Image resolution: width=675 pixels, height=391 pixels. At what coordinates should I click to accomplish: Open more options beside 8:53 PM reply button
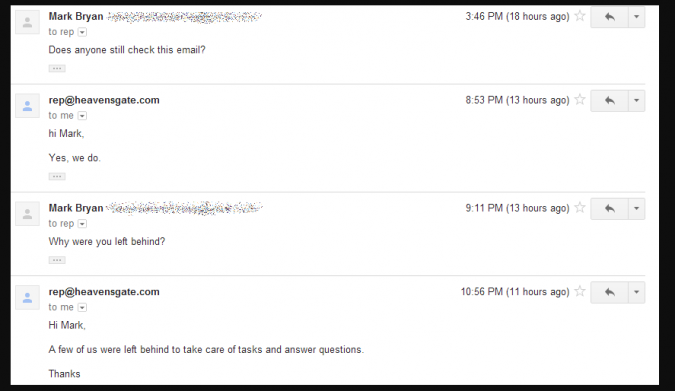[637, 101]
